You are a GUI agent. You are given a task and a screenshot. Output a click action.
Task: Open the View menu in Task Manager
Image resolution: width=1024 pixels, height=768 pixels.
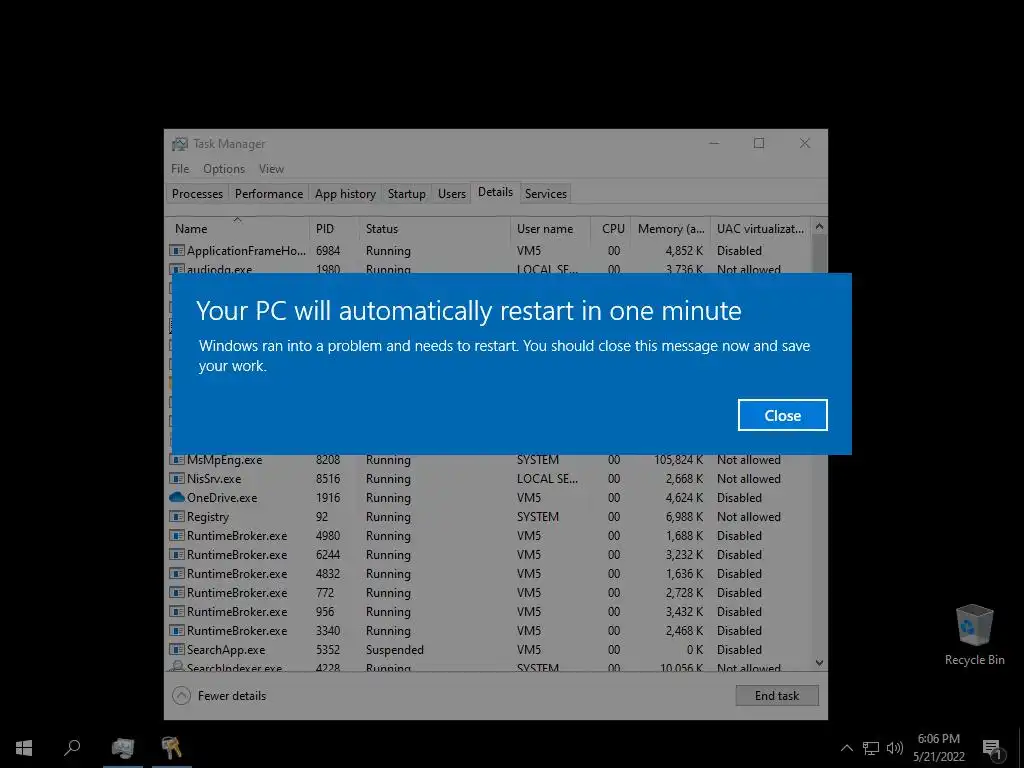pyautogui.click(x=271, y=168)
